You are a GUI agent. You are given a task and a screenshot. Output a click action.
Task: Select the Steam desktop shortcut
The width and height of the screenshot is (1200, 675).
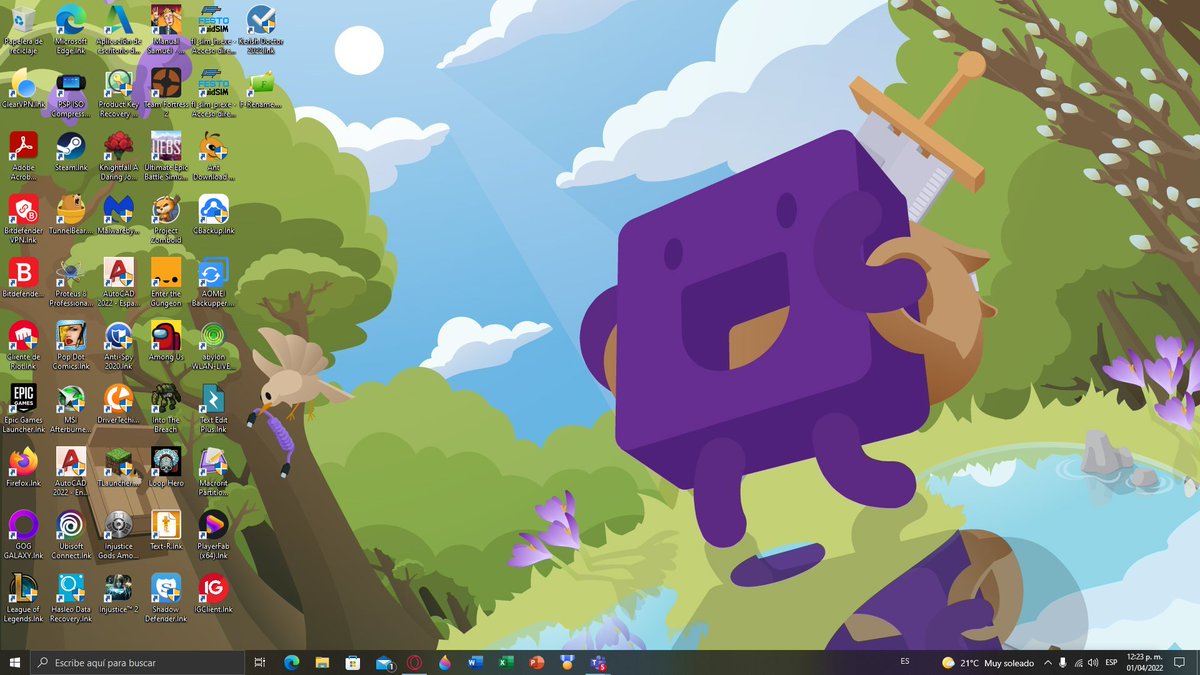click(x=70, y=153)
